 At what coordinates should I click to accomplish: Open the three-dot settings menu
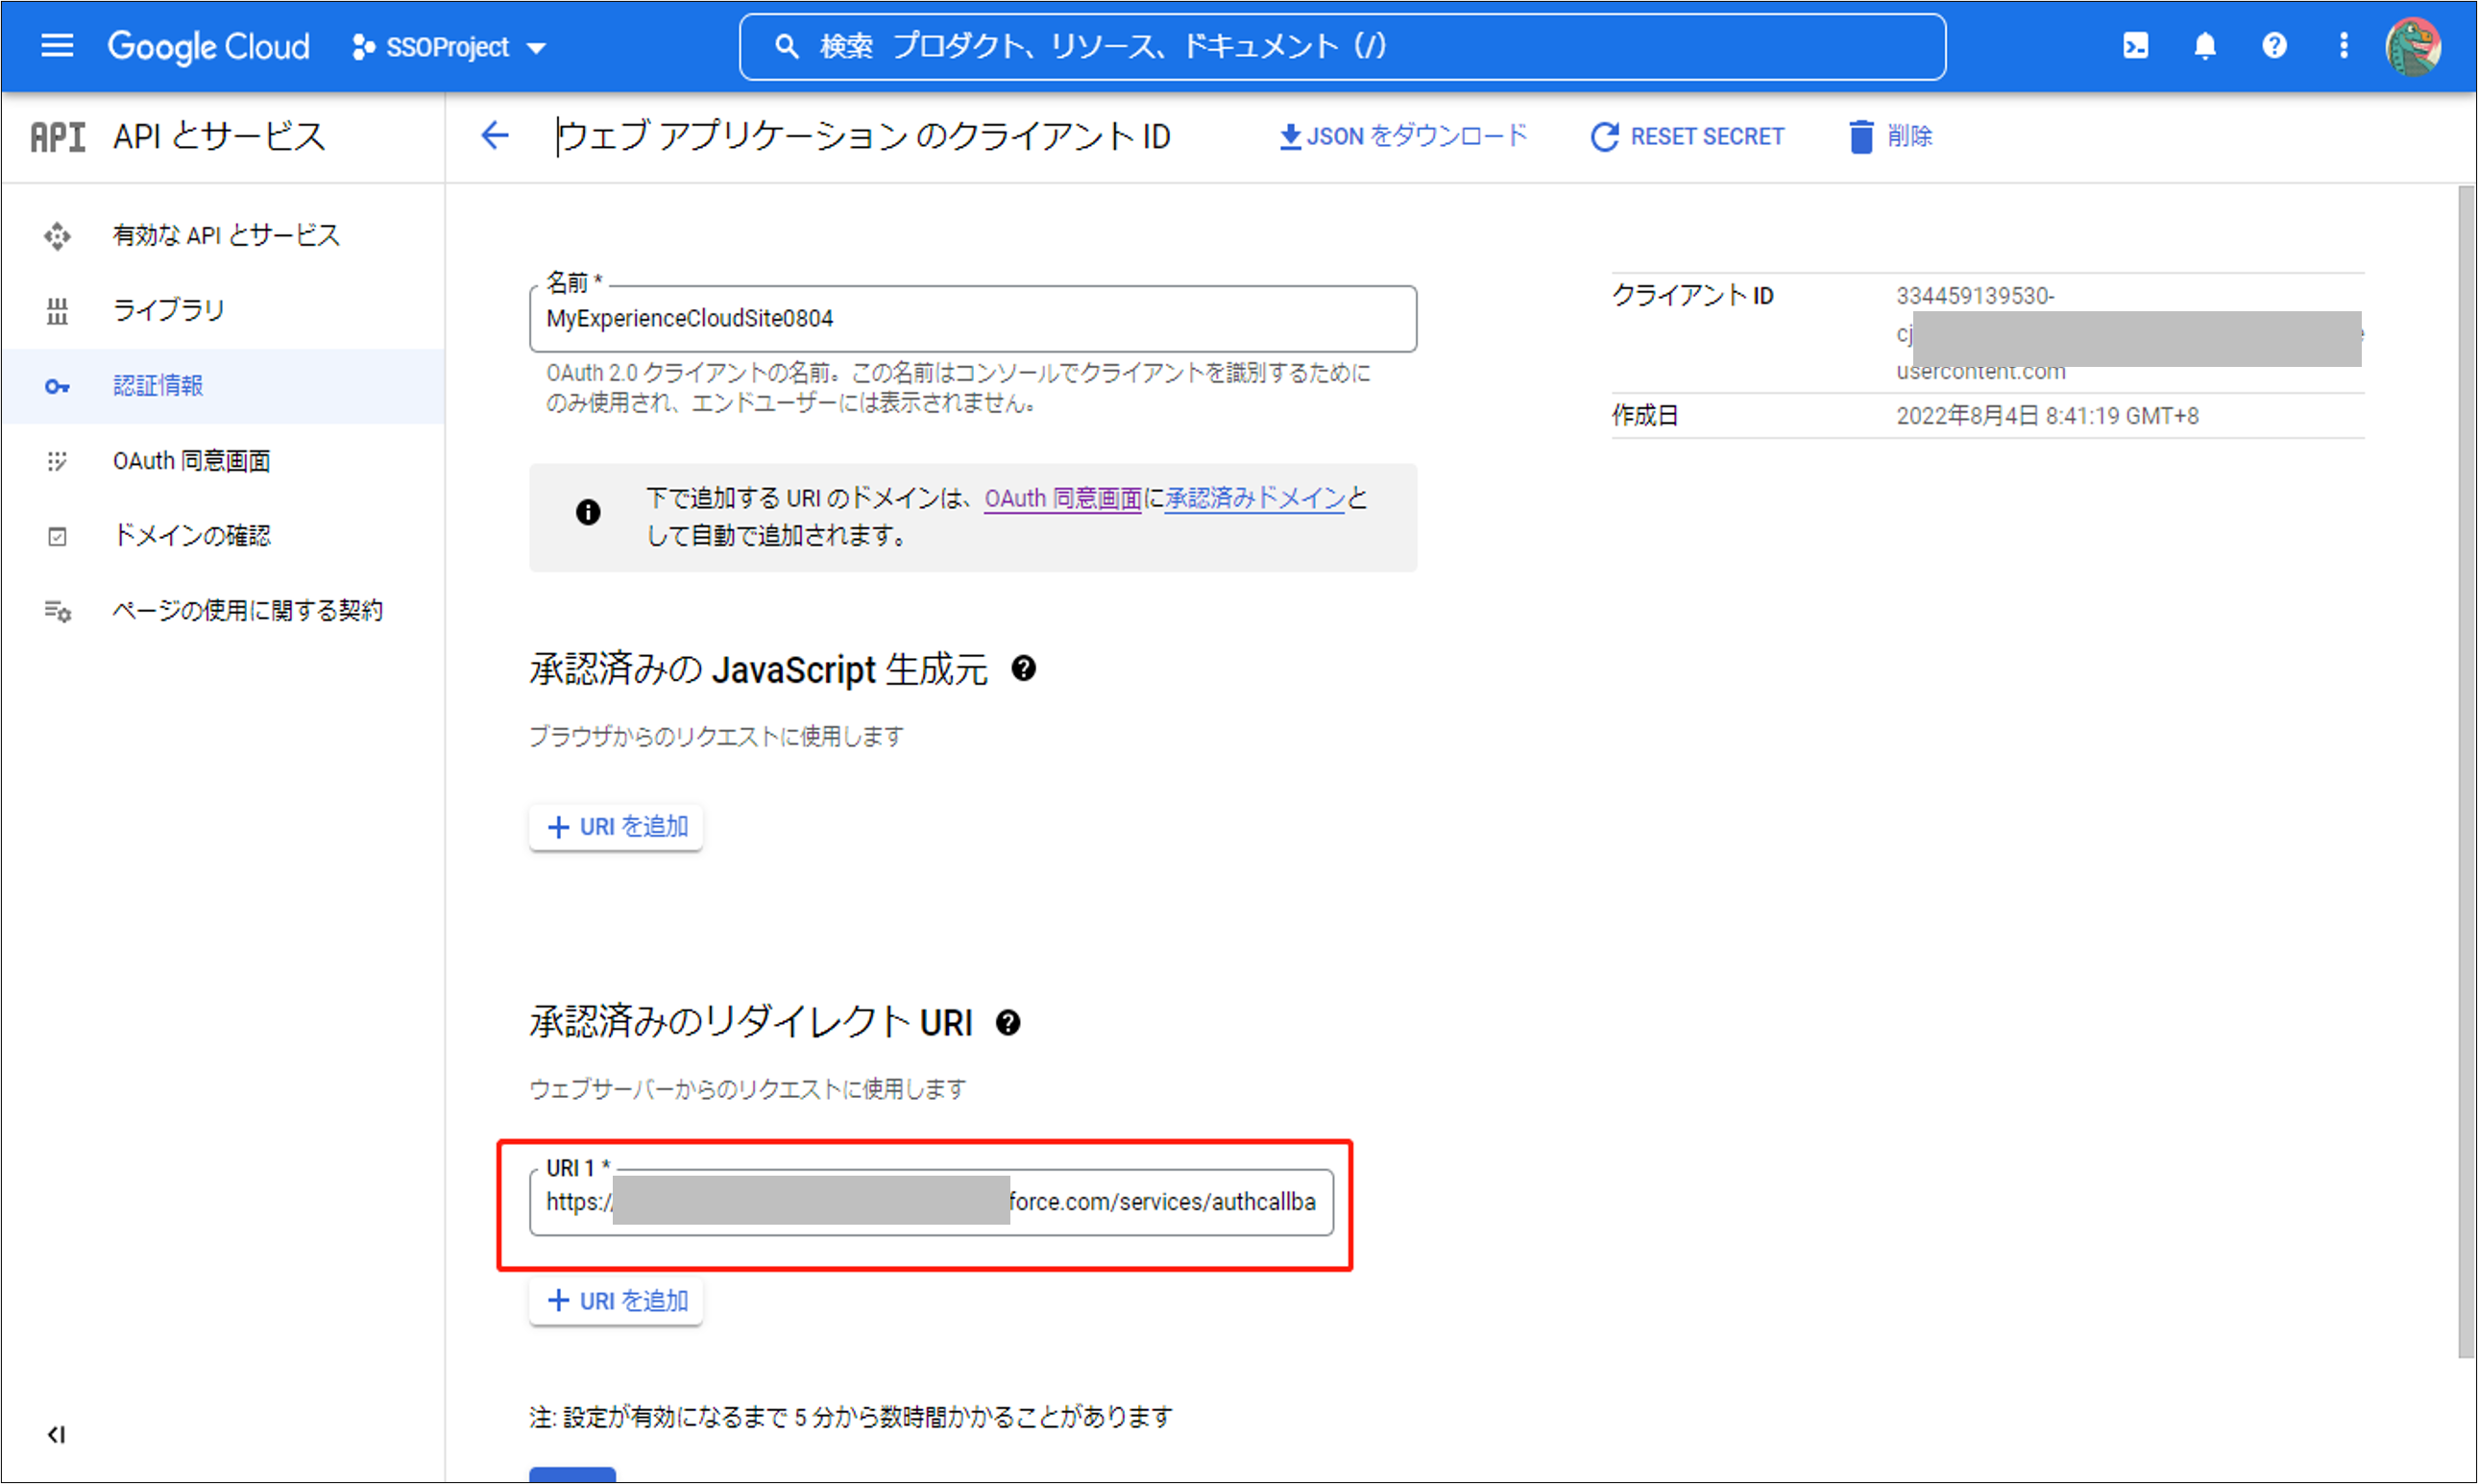pyautogui.click(x=2343, y=46)
